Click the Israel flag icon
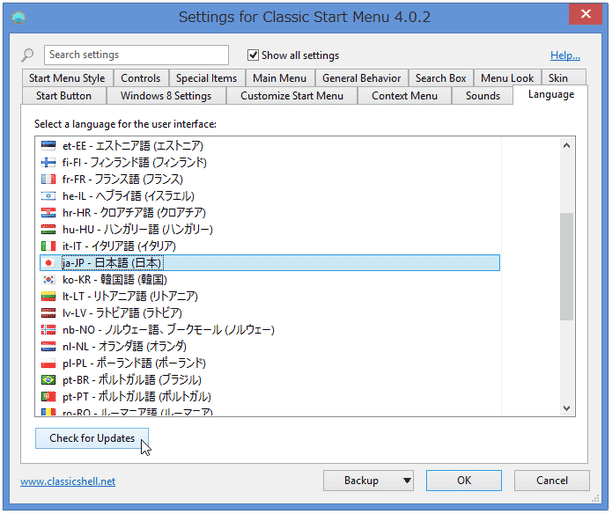The width and height of the screenshot is (612, 514). [x=48, y=196]
